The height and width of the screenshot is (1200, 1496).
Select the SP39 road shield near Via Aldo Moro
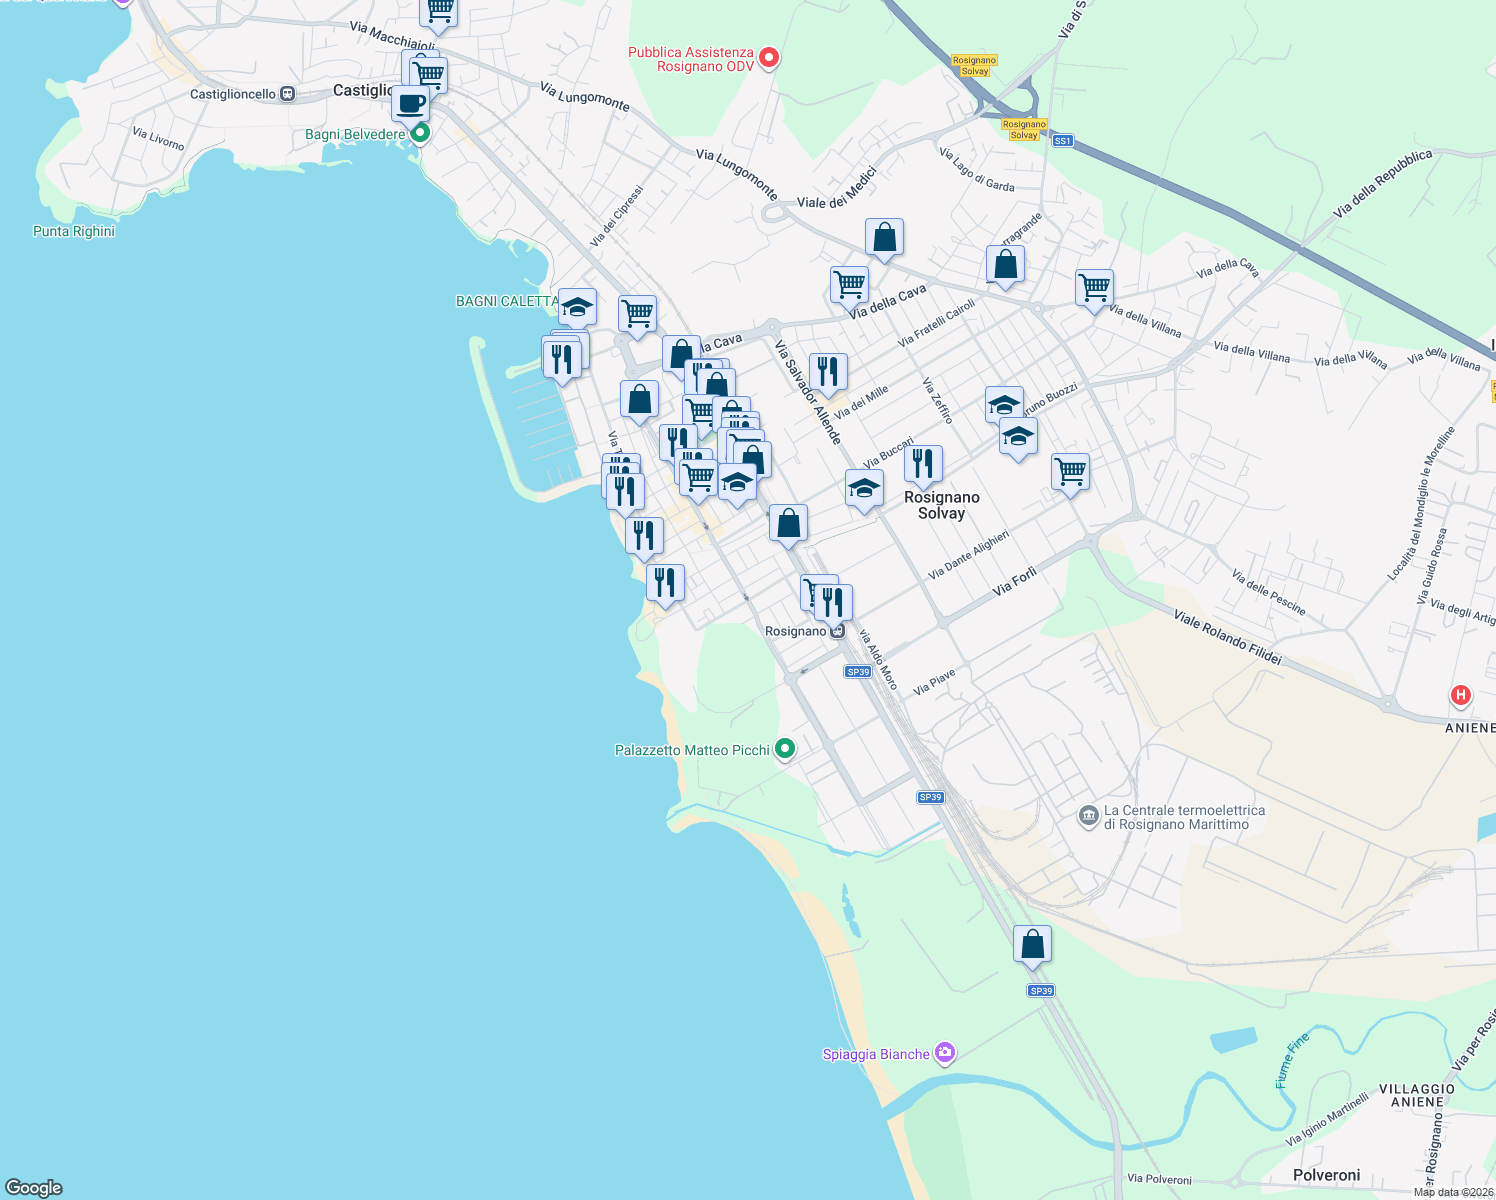(859, 671)
